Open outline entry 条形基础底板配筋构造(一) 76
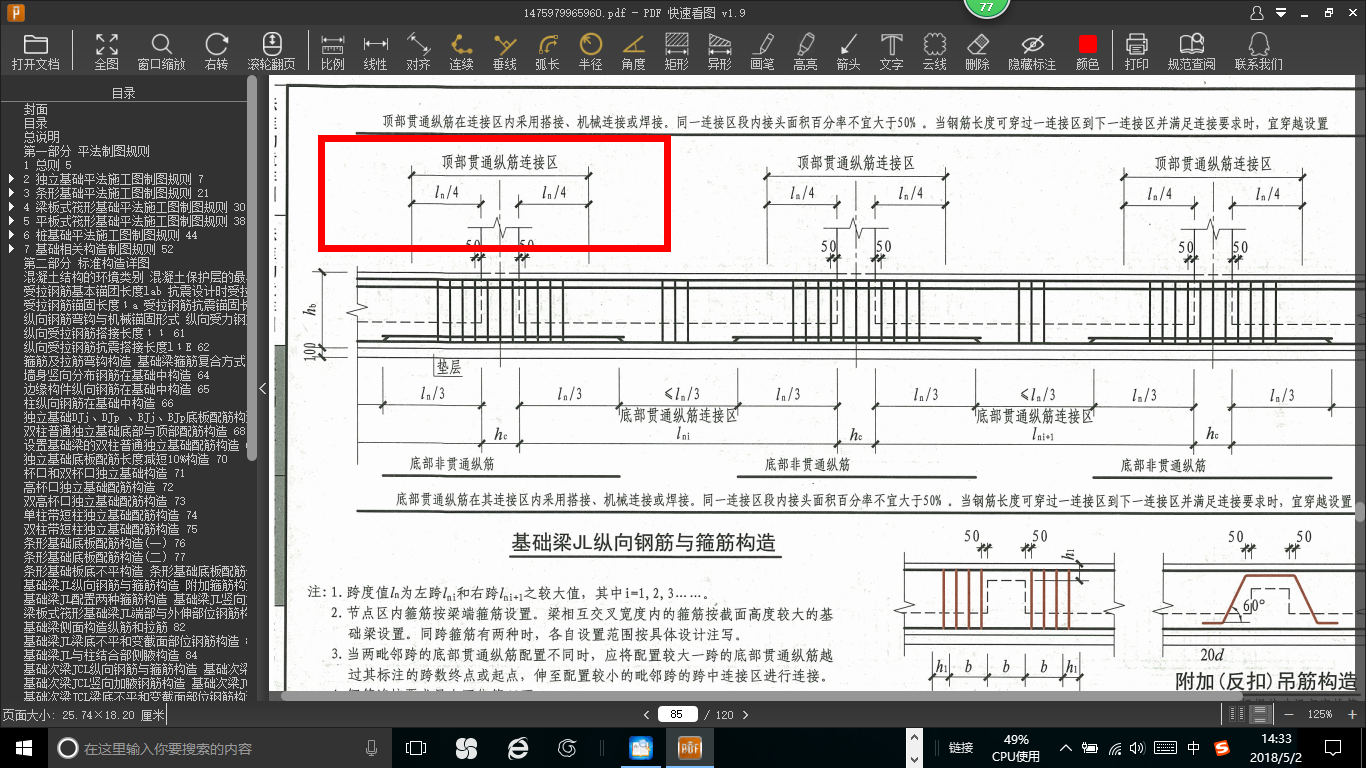This screenshot has width=1366, height=768. (x=105, y=543)
